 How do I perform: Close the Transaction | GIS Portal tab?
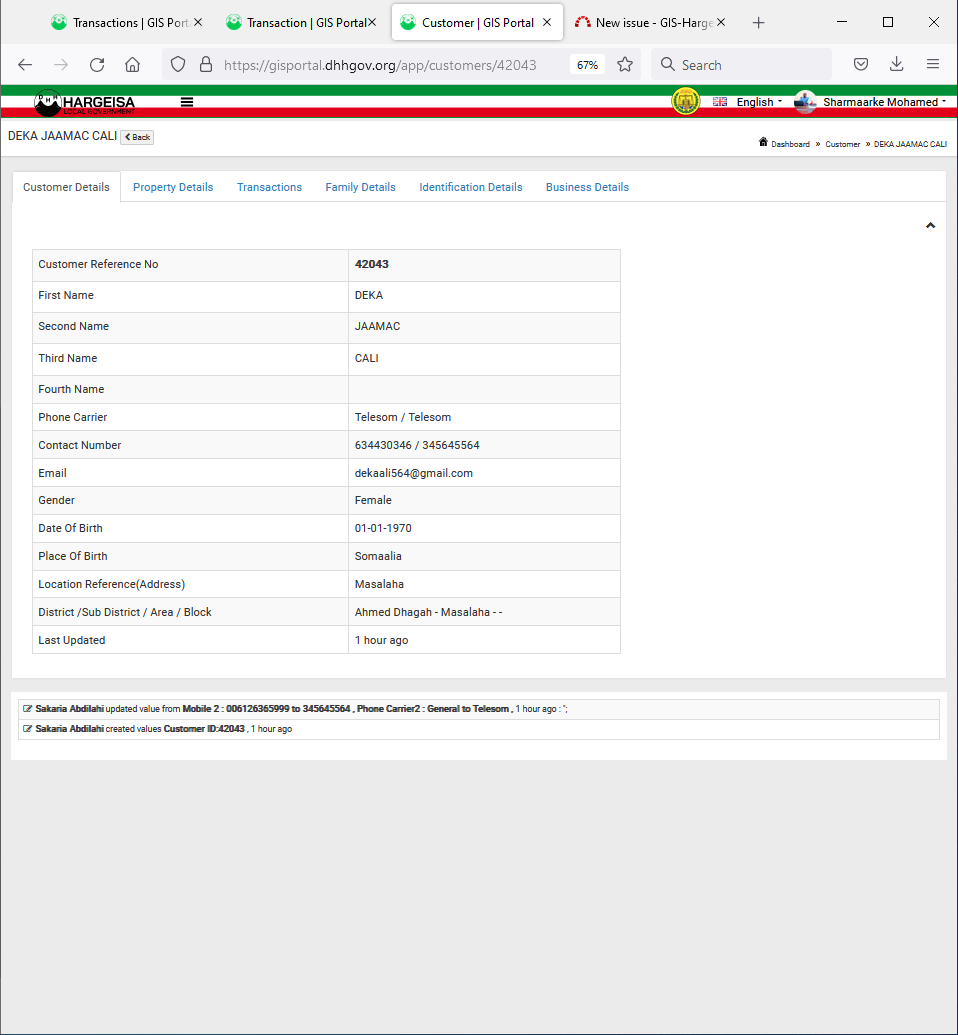372,22
